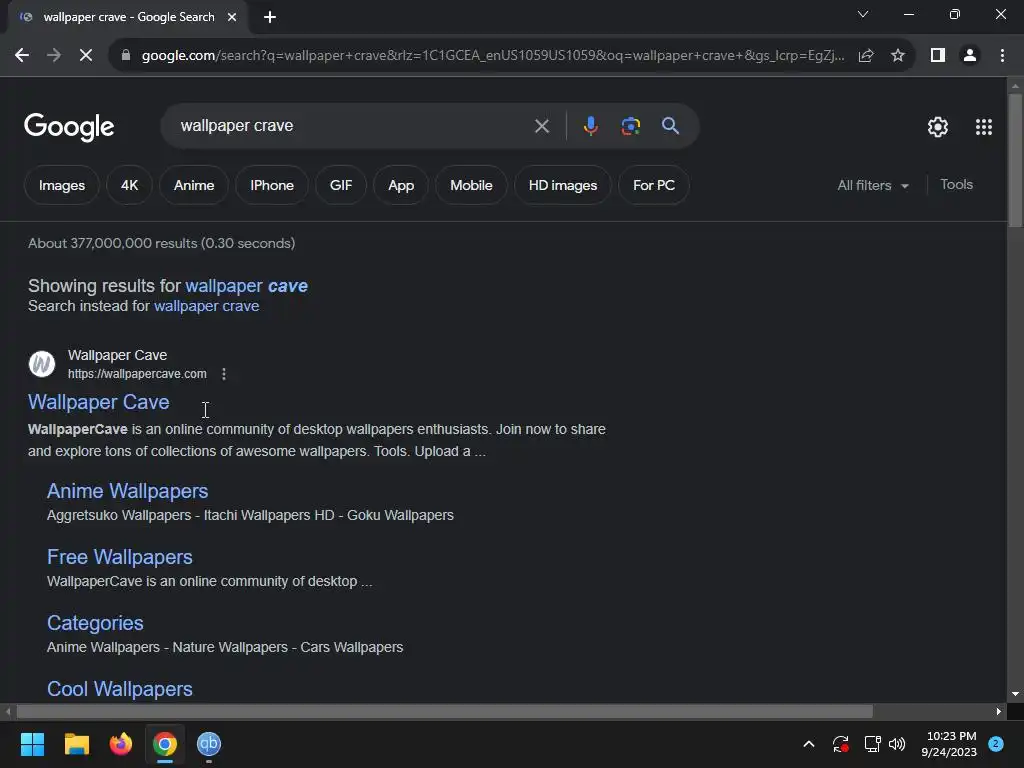Click the scroll down arrow
The image size is (1024, 768).
click(x=1015, y=694)
